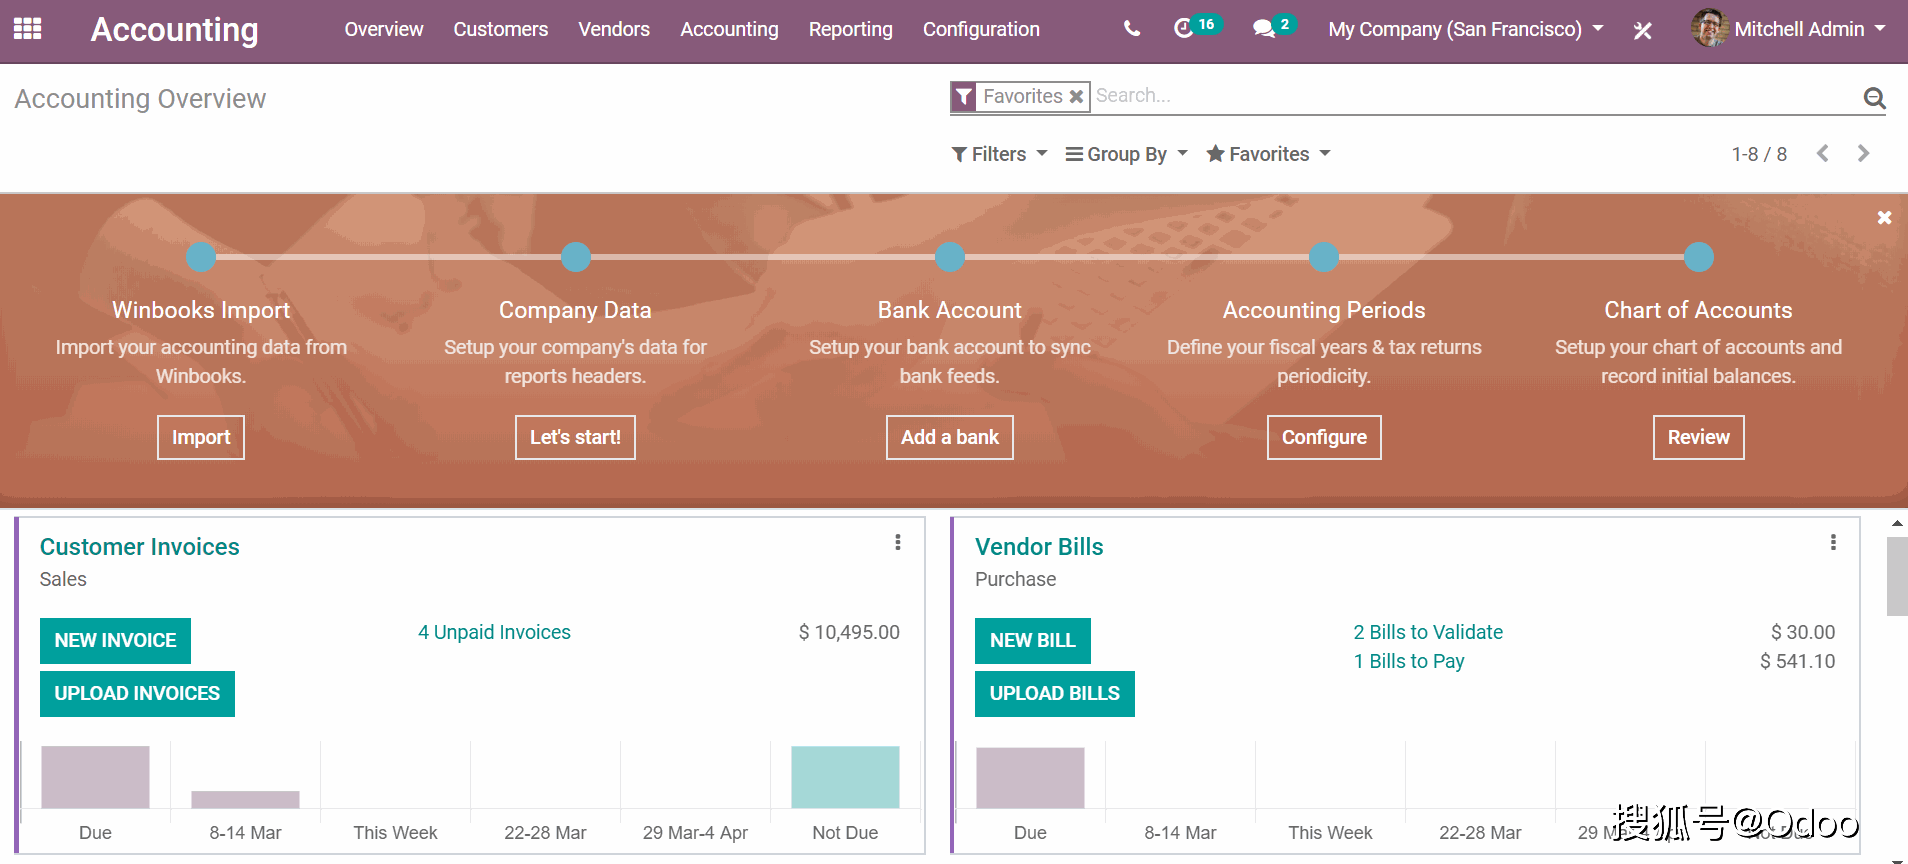Open the activities clock icon with 16 badge
1908x864 pixels.
tap(1185, 28)
